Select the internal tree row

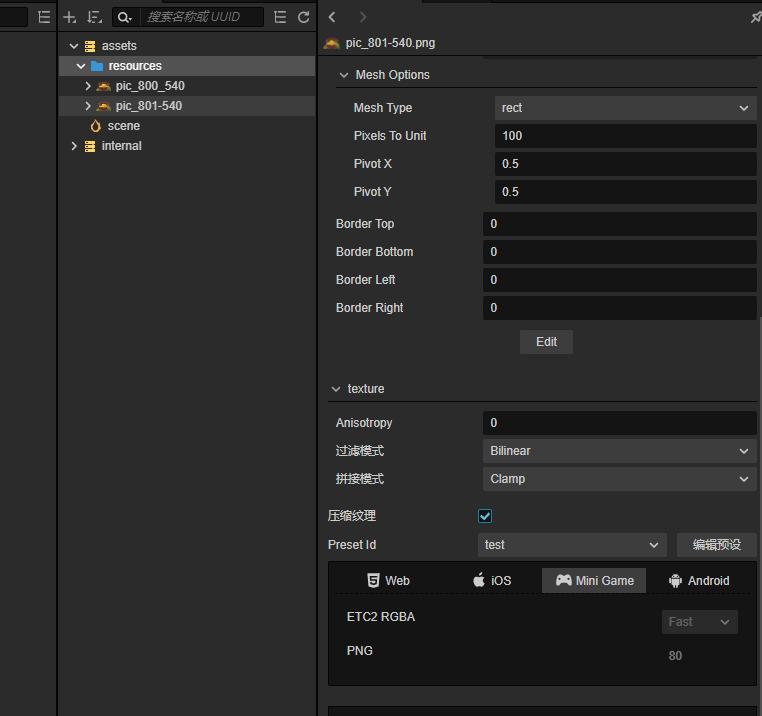coord(187,146)
